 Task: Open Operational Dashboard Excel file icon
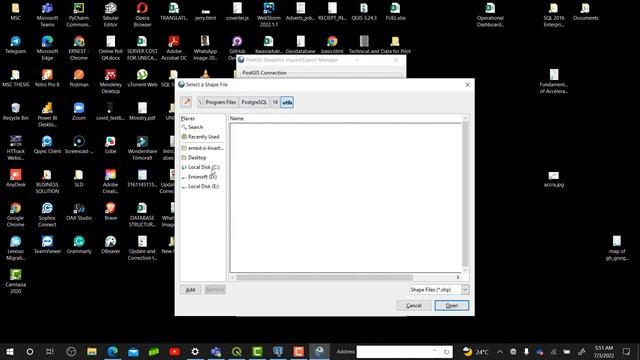coord(490,14)
